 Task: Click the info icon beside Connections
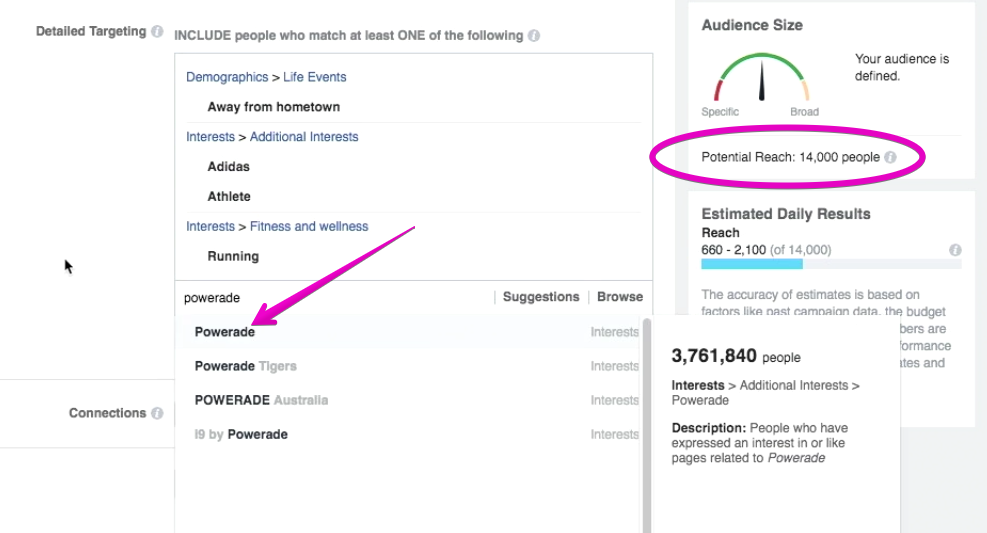[157, 413]
